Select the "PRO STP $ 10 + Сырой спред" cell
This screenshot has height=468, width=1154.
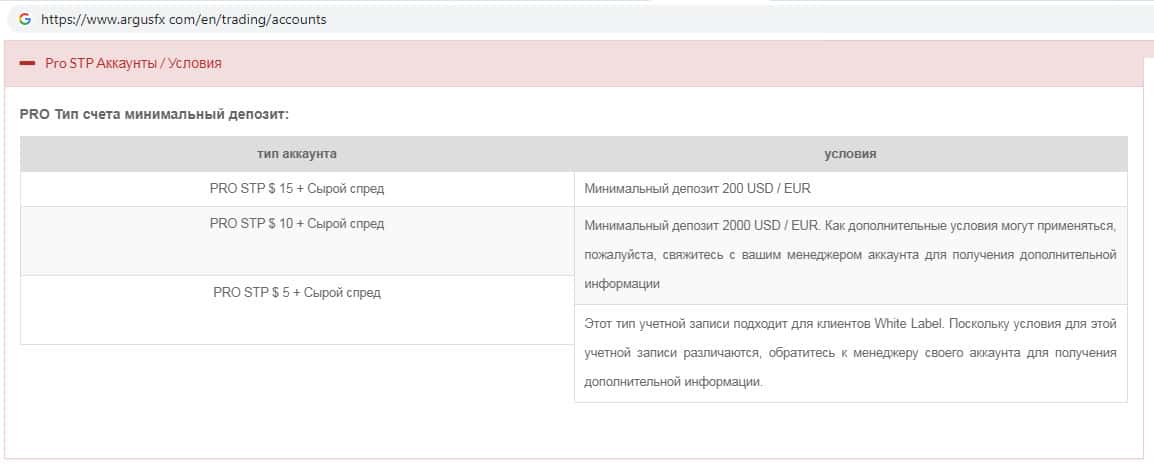click(296, 223)
